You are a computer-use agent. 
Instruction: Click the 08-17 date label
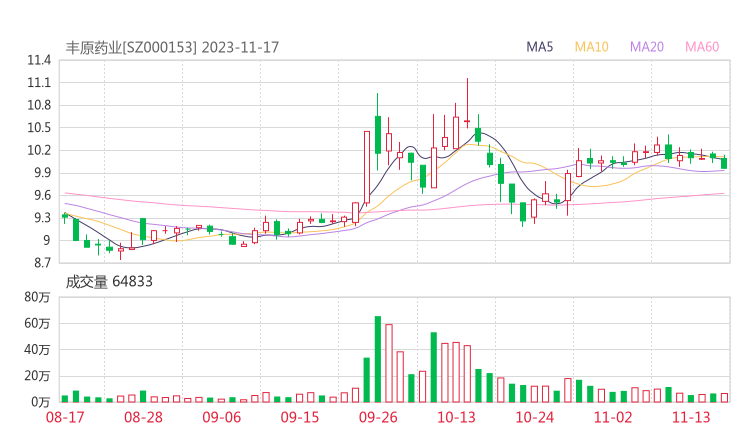[x=65, y=417]
